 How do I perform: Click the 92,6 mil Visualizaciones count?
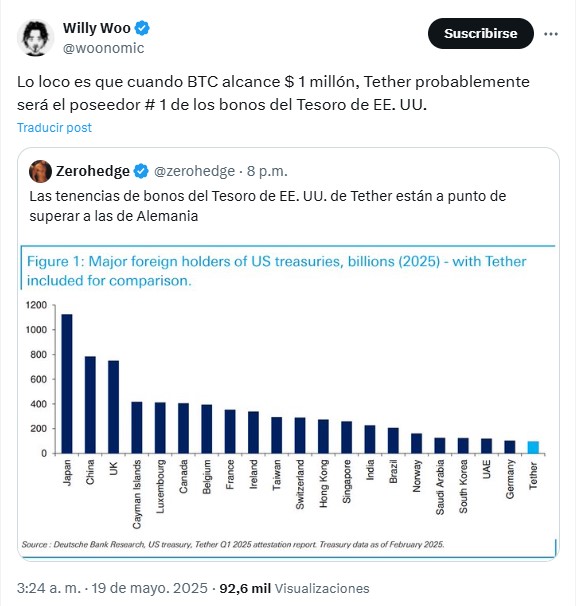294,588
